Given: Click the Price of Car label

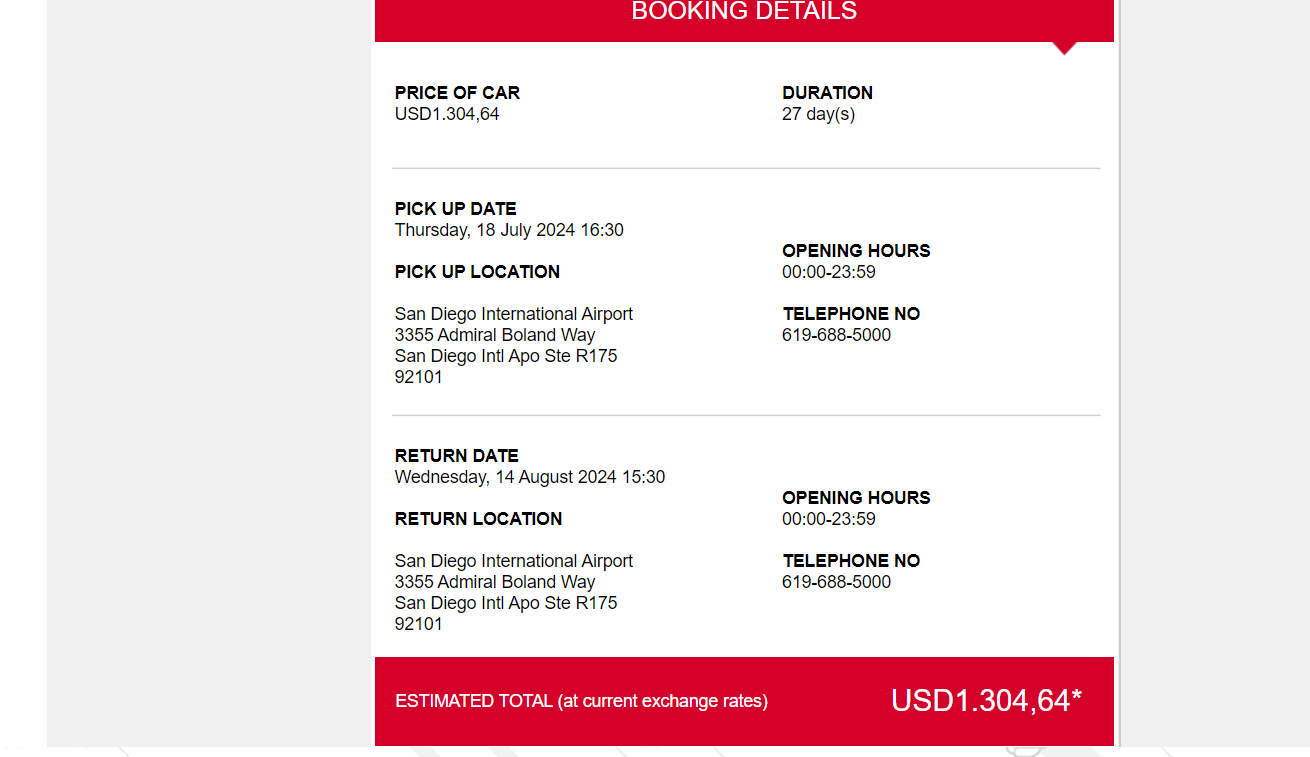Looking at the screenshot, I should coord(457,93).
